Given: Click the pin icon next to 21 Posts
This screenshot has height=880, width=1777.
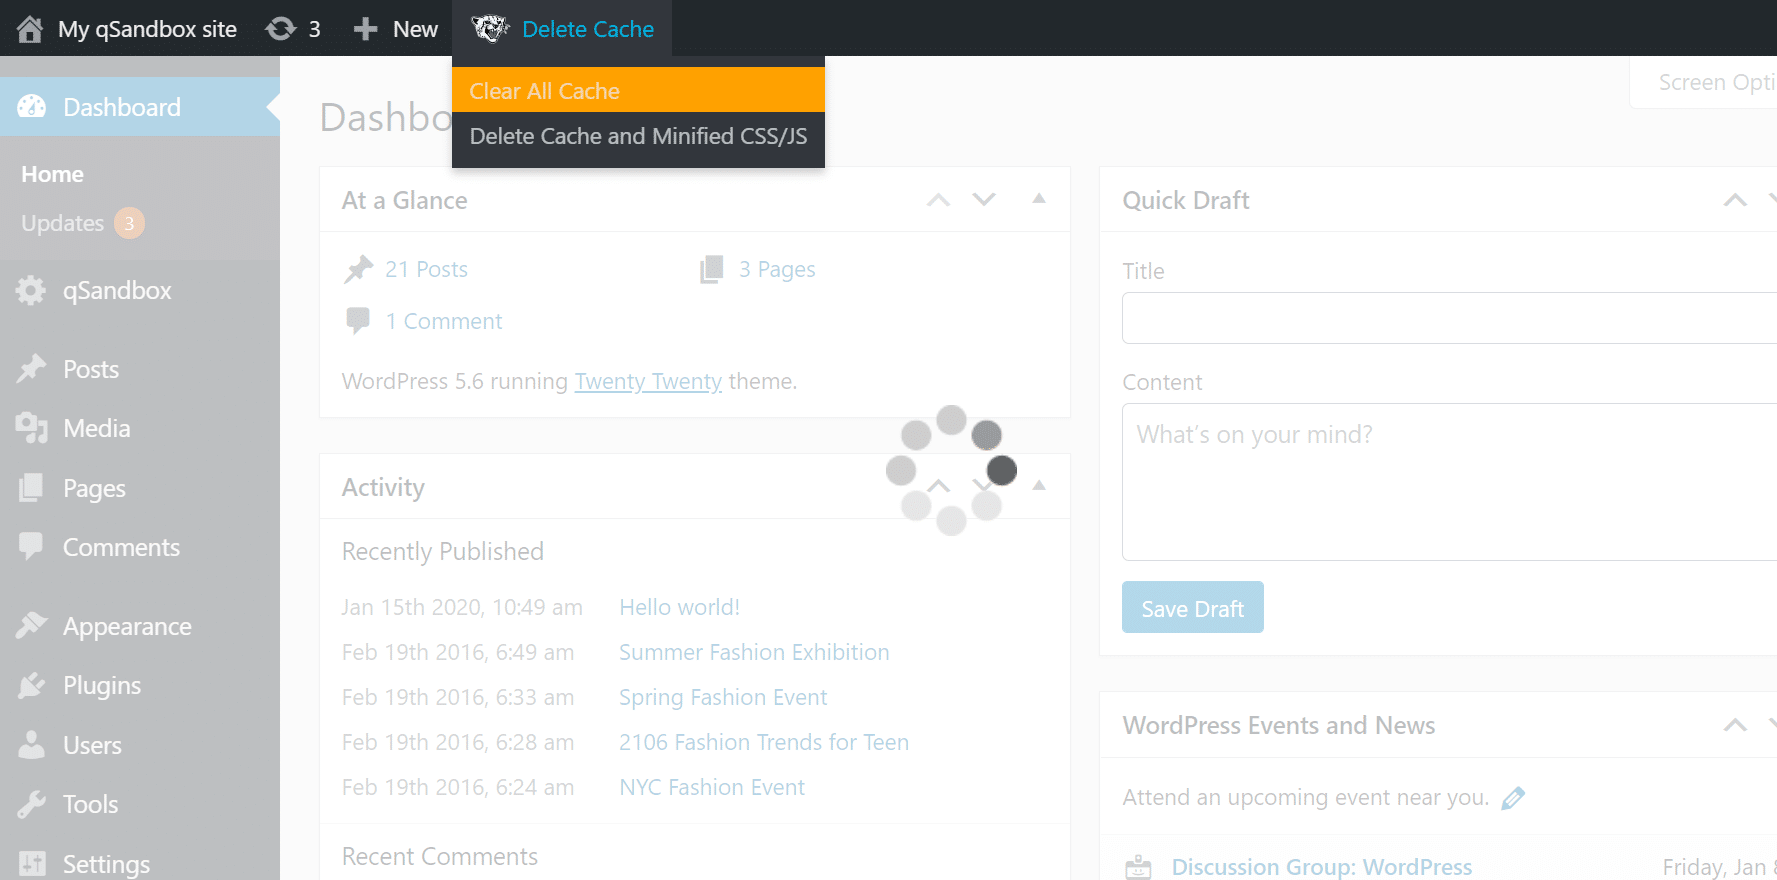Looking at the screenshot, I should coord(358,270).
